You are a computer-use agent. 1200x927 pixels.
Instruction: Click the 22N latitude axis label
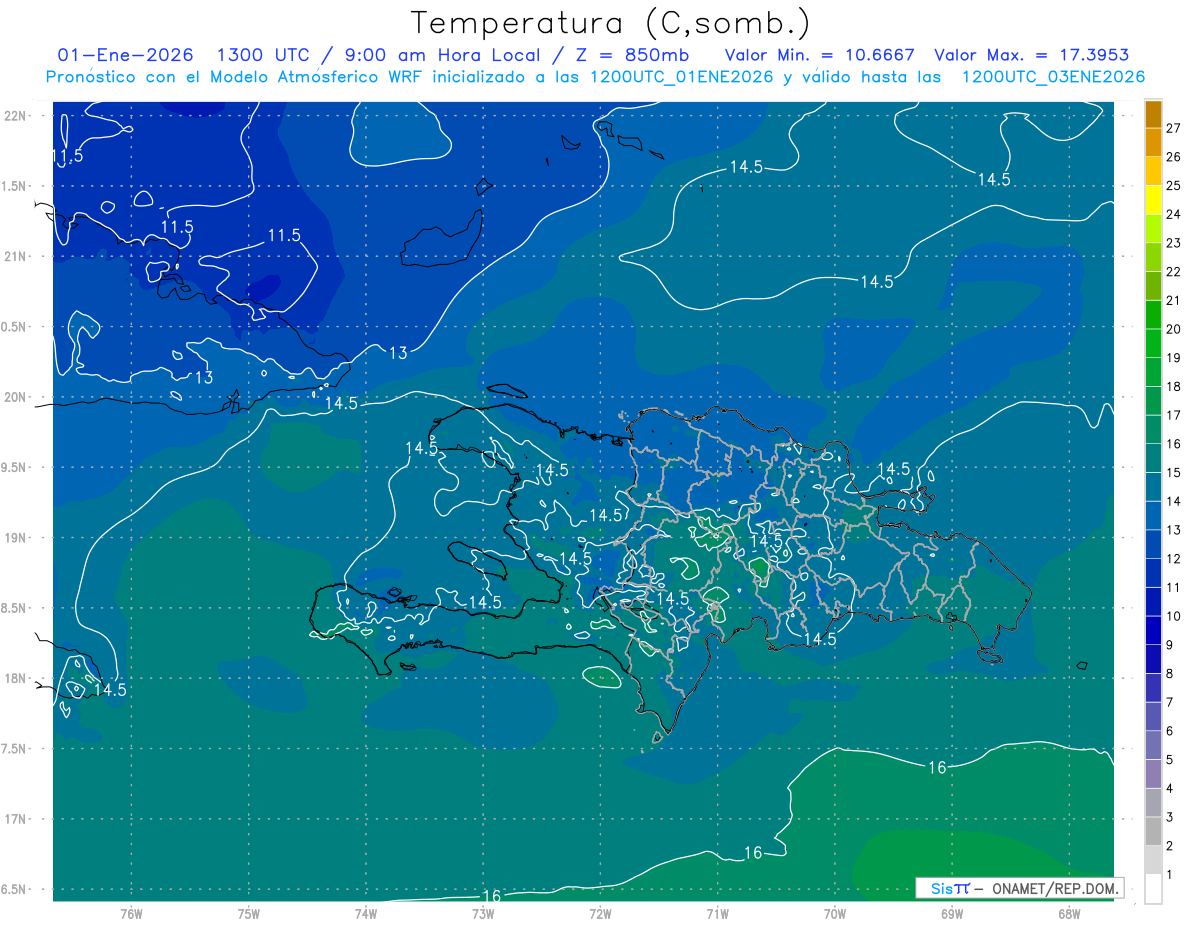click(x=15, y=115)
